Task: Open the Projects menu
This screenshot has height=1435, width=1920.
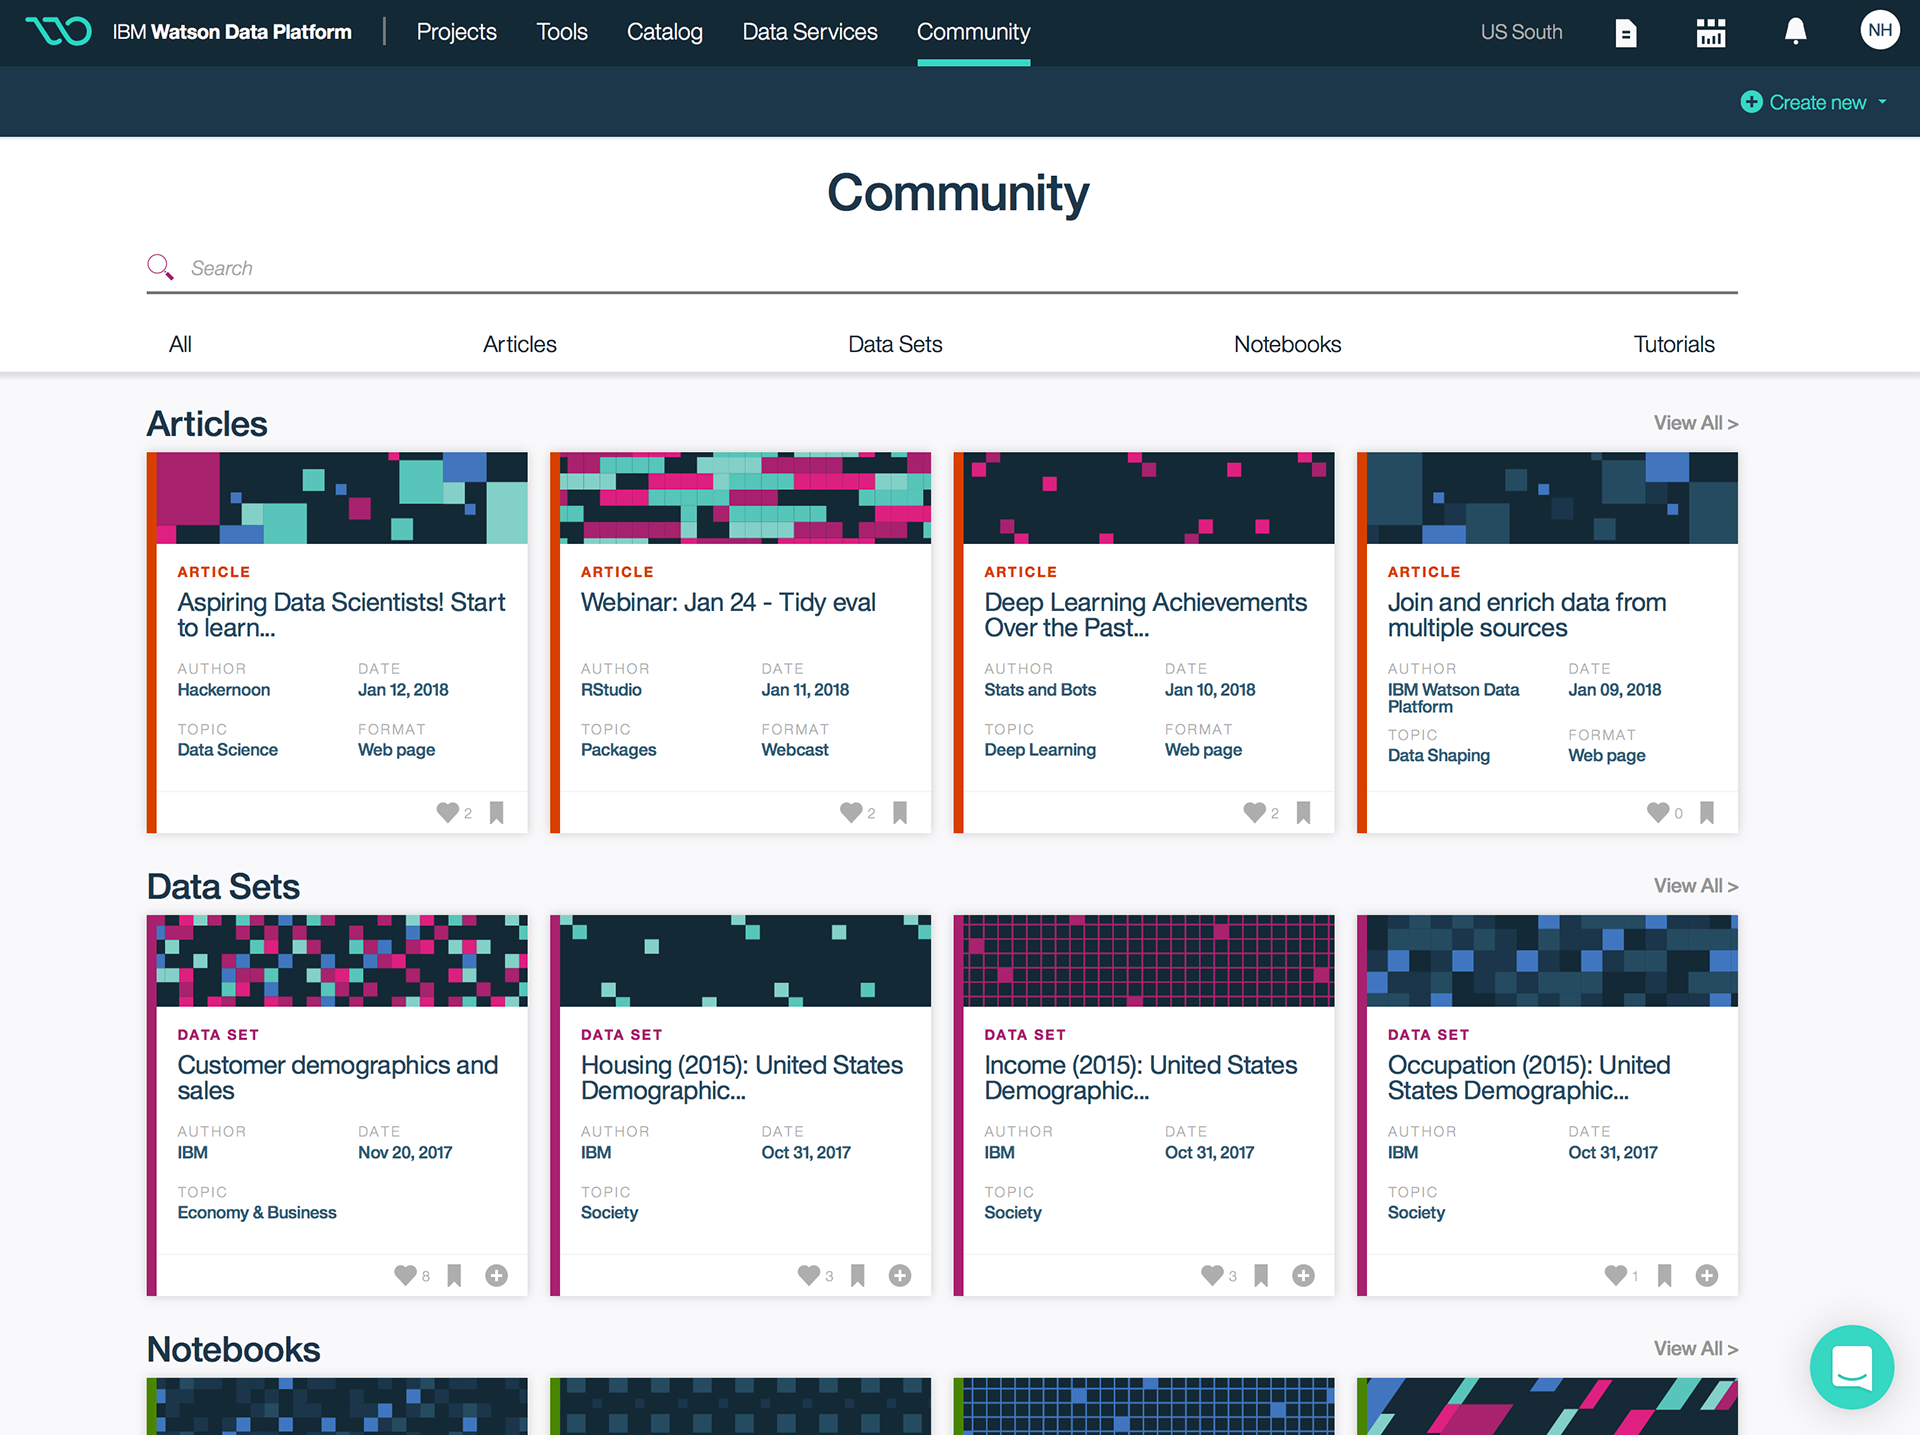Action: coord(456,32)
